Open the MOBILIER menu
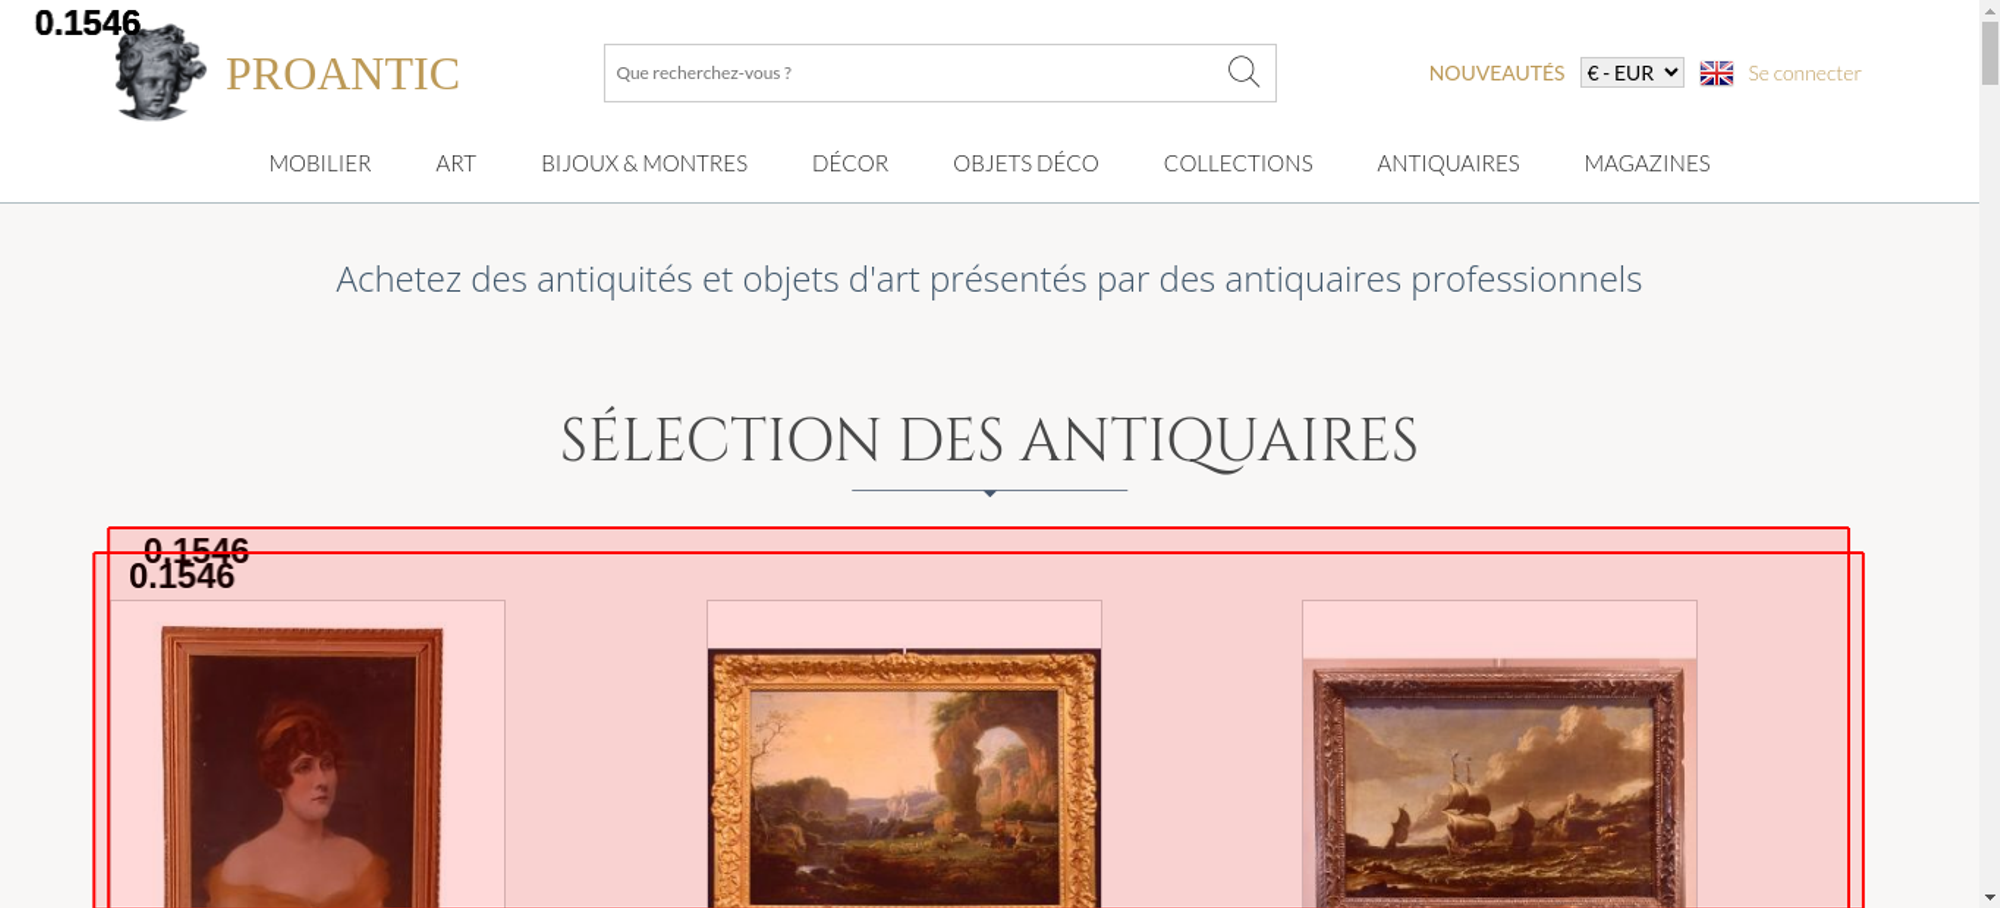The width and height of the screenshot is (2000, 908). (x=320, y=163)
